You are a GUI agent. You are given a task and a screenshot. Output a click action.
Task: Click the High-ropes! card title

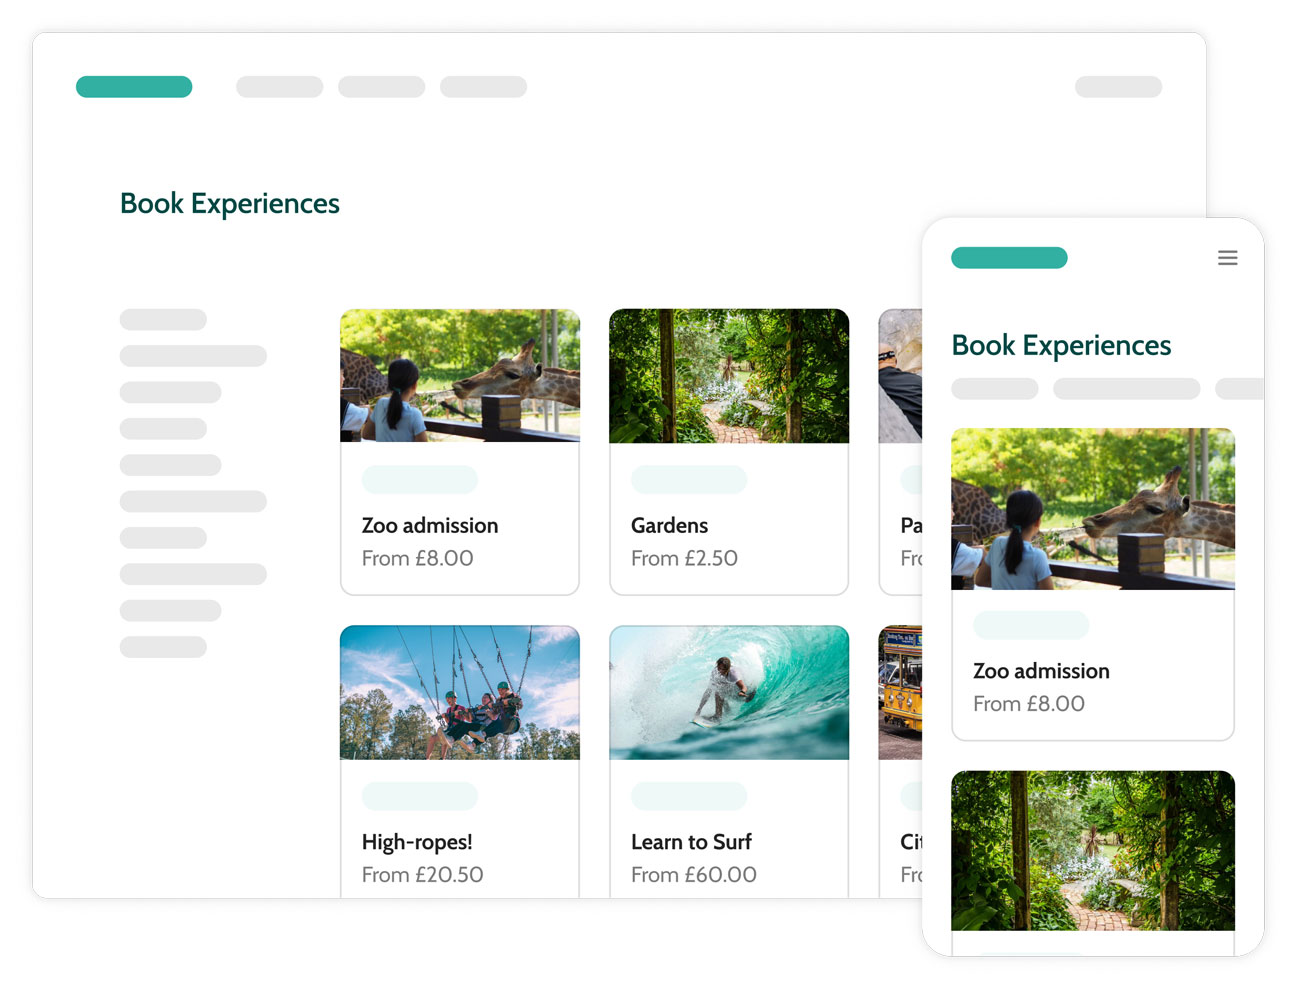click(417, 842)
